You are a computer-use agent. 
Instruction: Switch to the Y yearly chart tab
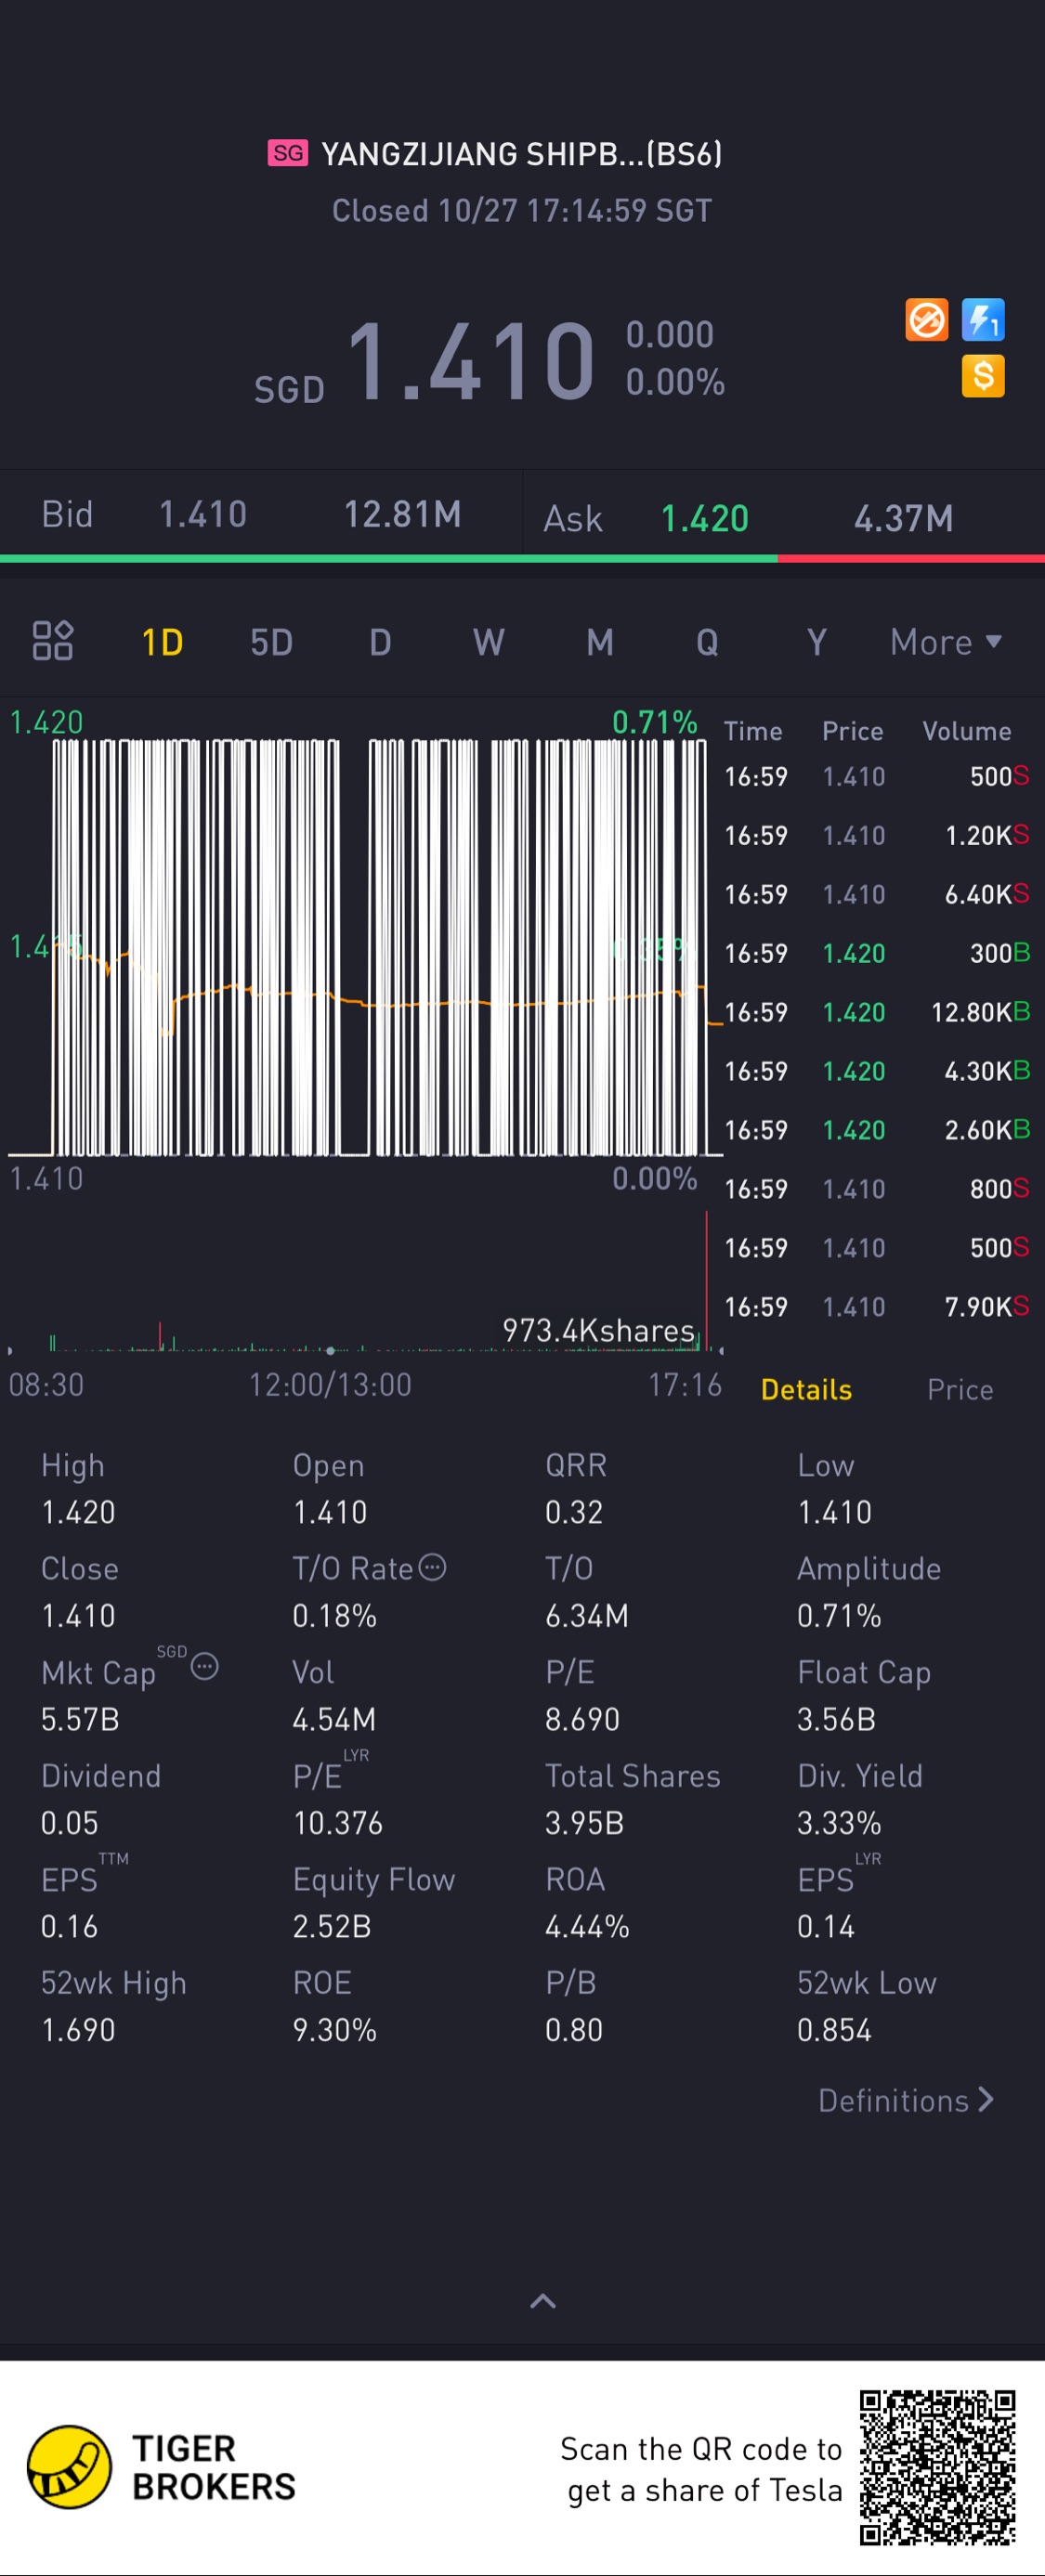coord(817,642)
